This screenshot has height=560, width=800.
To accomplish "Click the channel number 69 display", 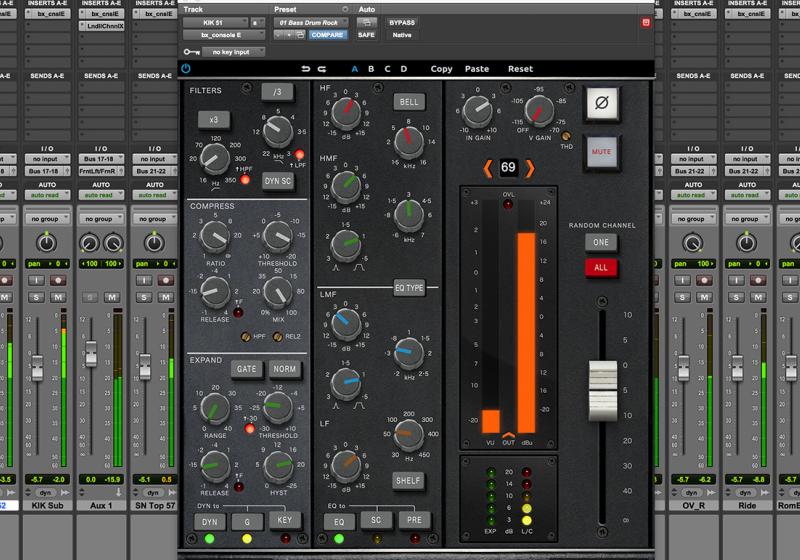I will tap(508, 168).
